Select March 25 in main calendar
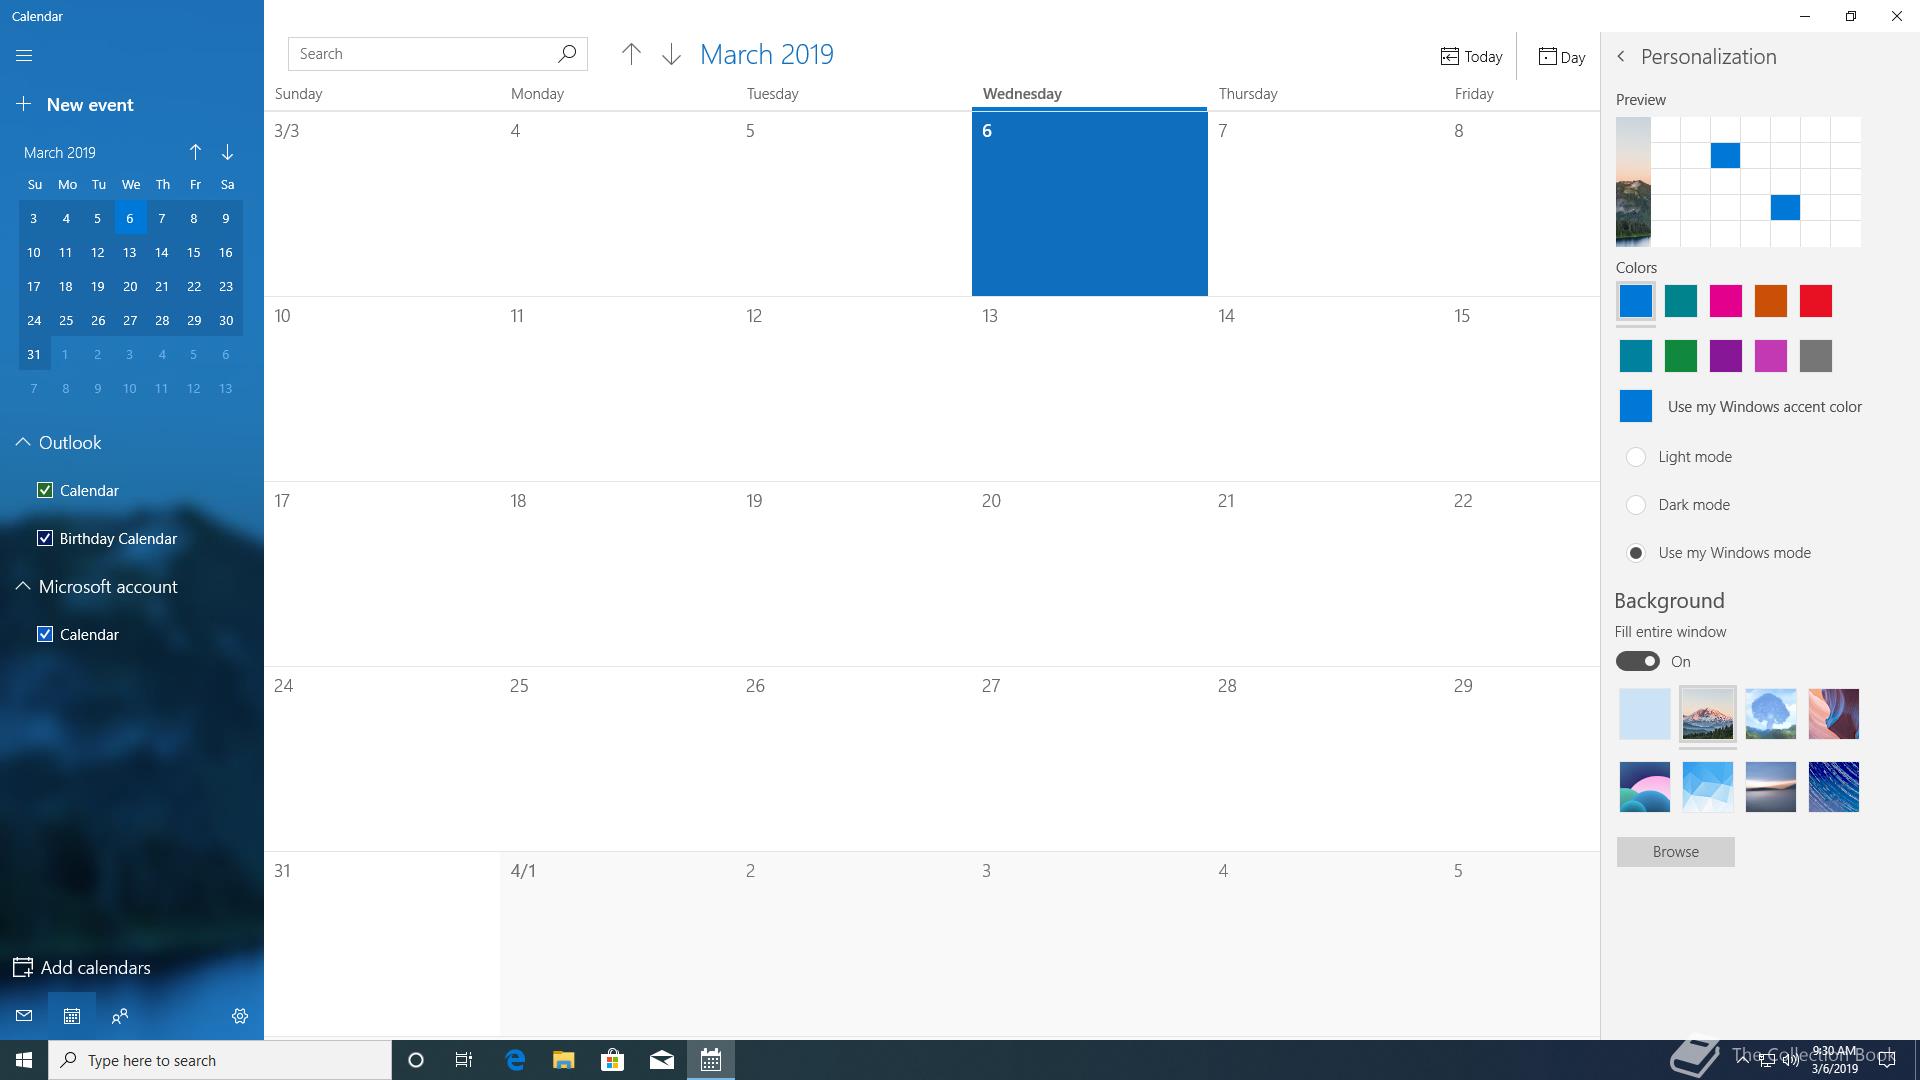 click(x=617, y=759)
